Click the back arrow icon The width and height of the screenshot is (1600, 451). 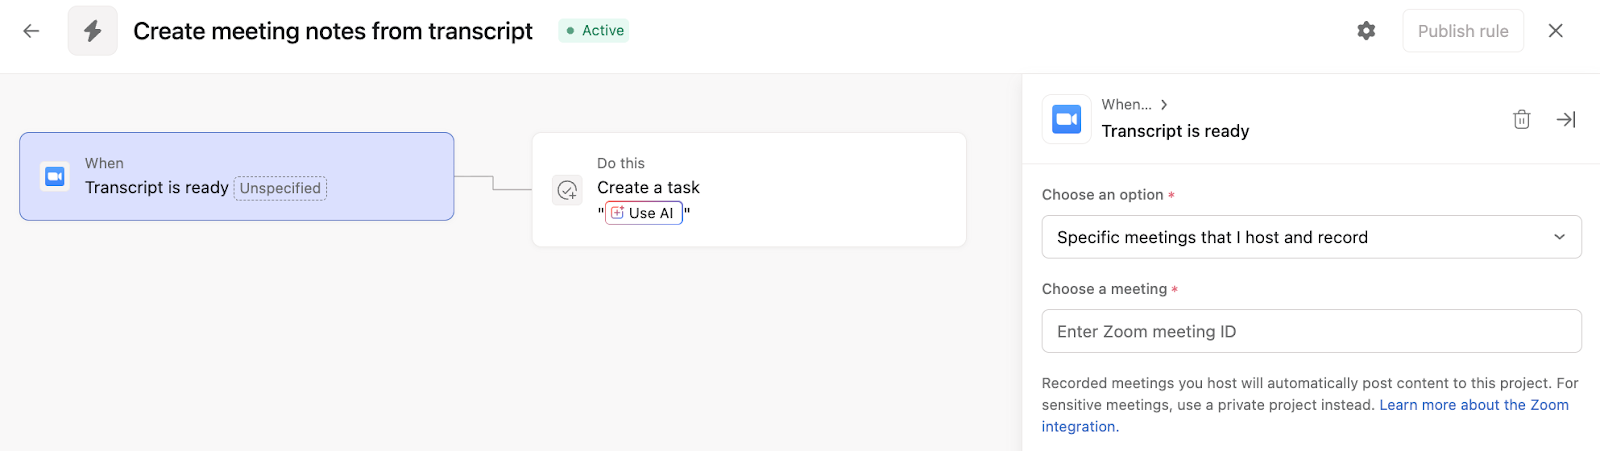31,31
